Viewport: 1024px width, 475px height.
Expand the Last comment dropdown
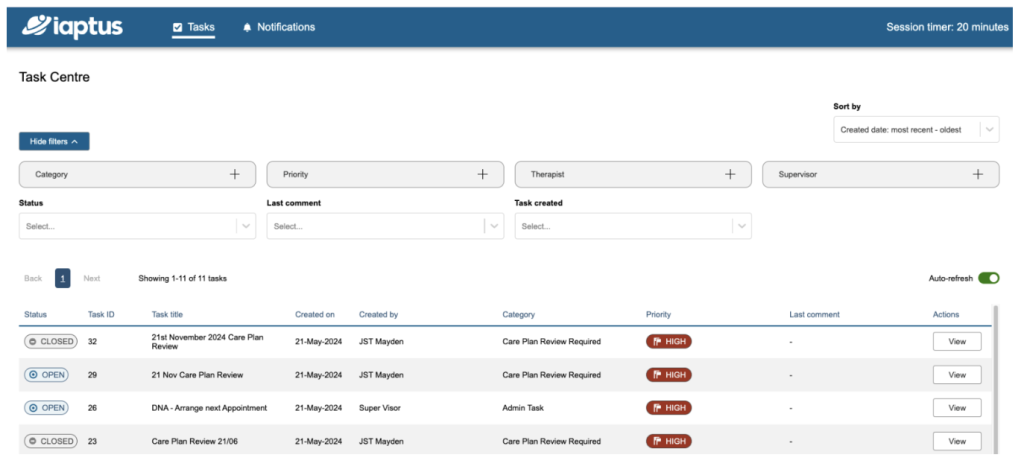tap(385, 227)
